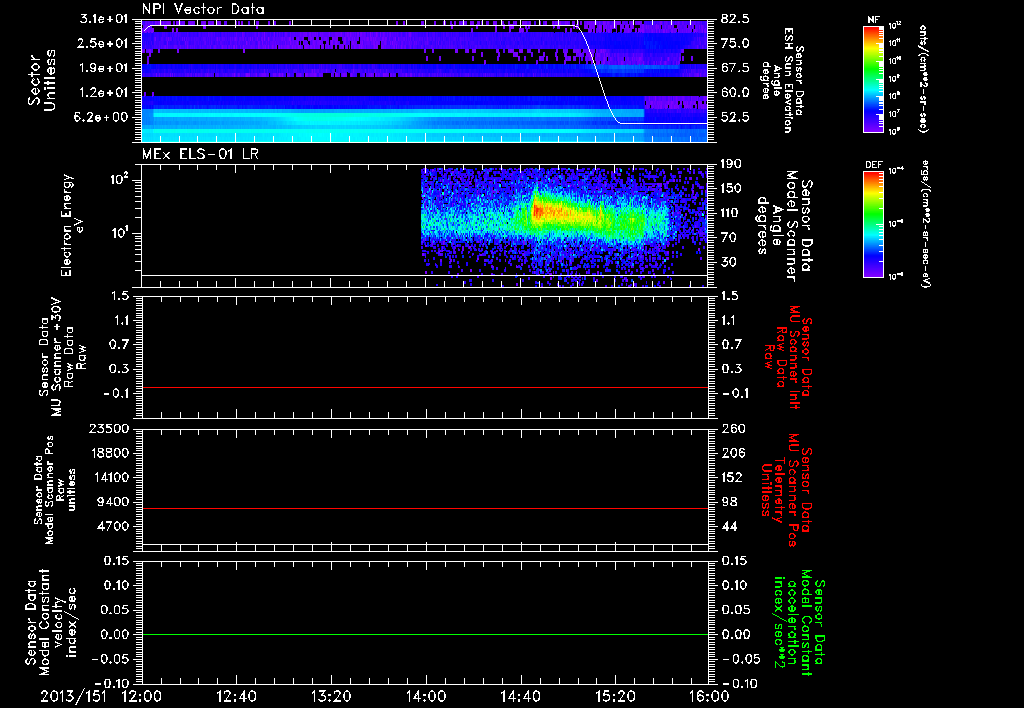Click the NF color bar legend

(x=874, y=79)
